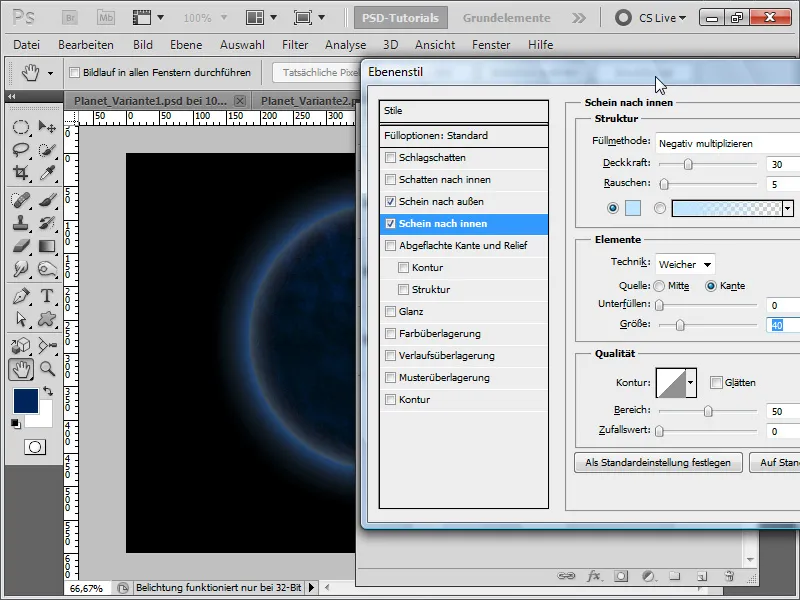Select the Grundelemente workspace

[x=507, y=18]
